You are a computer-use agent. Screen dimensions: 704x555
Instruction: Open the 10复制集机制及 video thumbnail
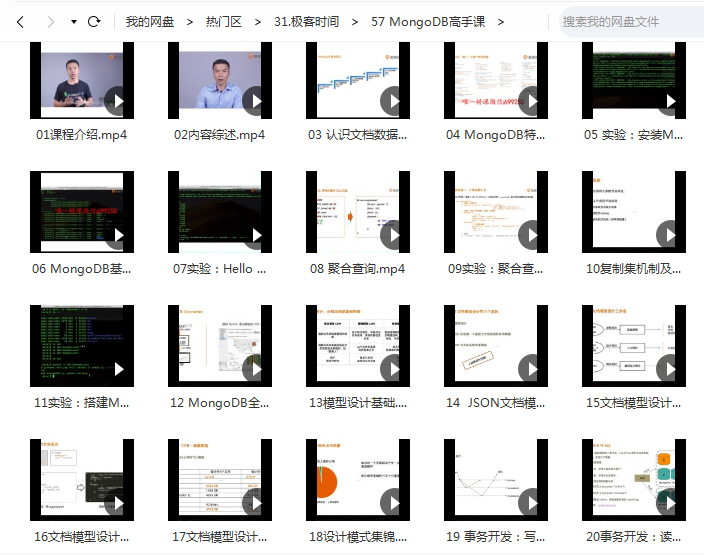[x=634, y=212]
